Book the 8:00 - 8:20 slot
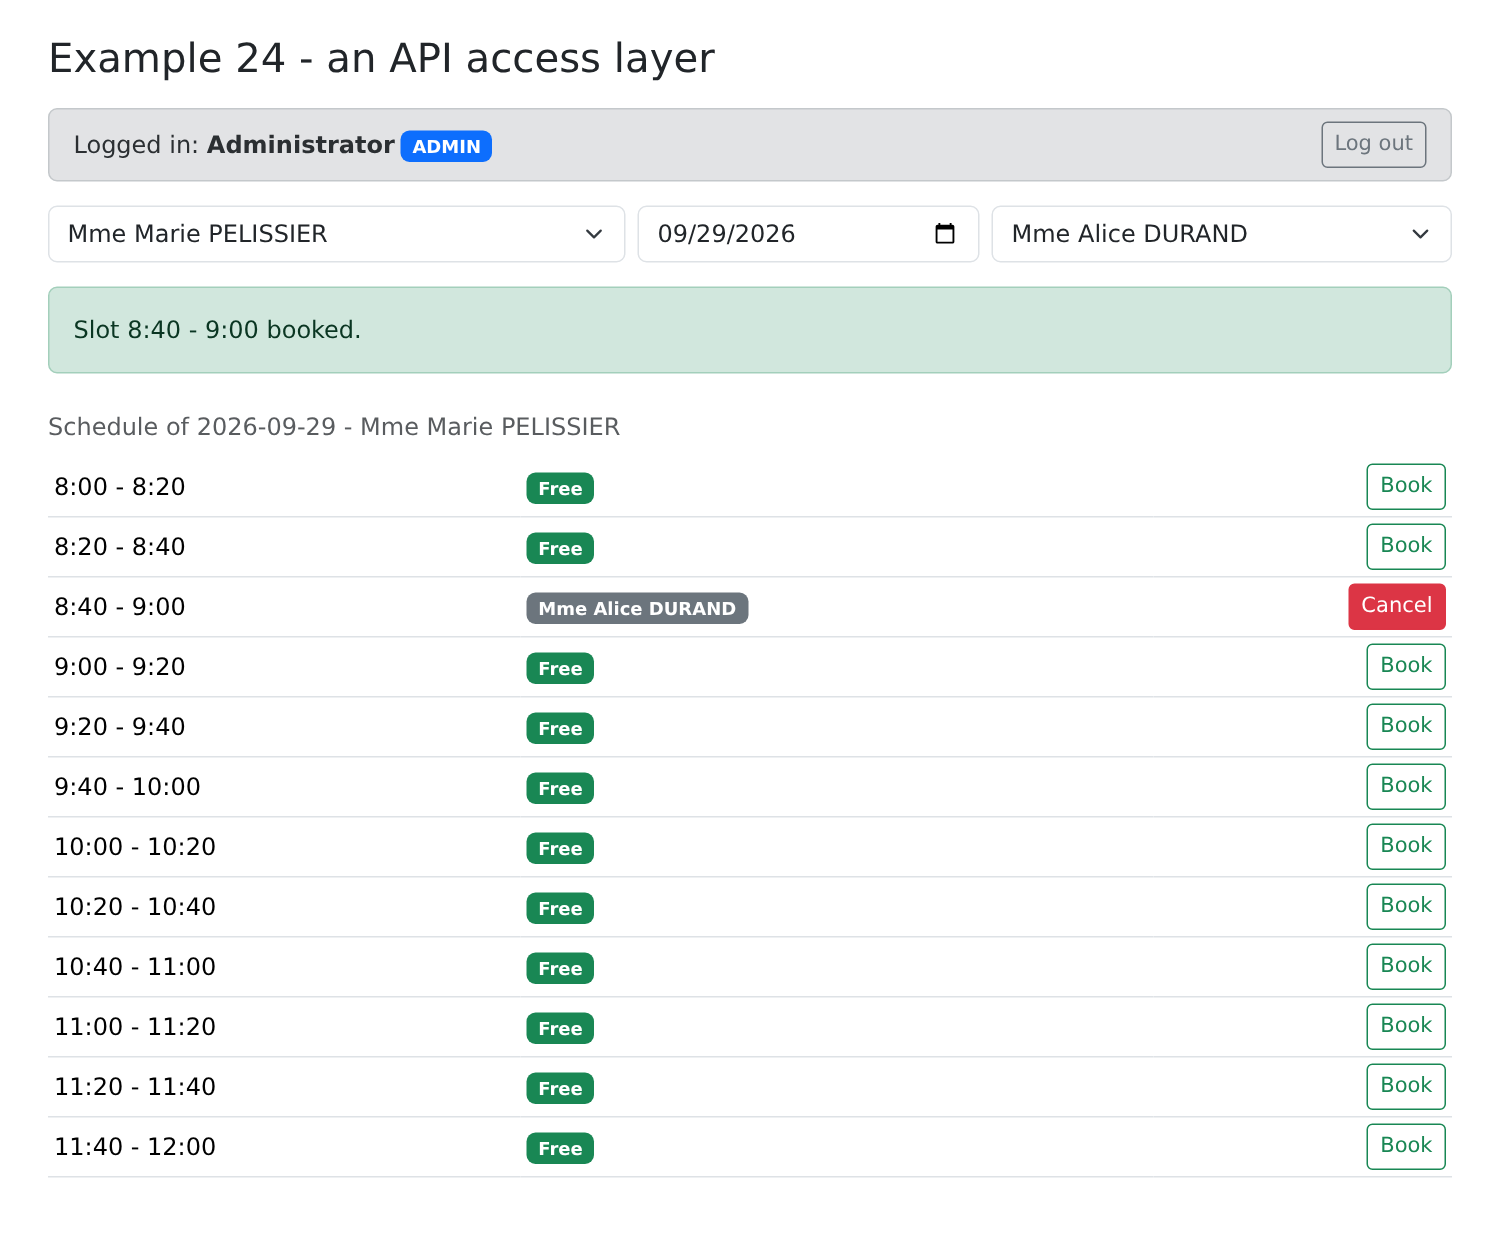The width and height of the screenshot is (1500, 1238). 1406,486
